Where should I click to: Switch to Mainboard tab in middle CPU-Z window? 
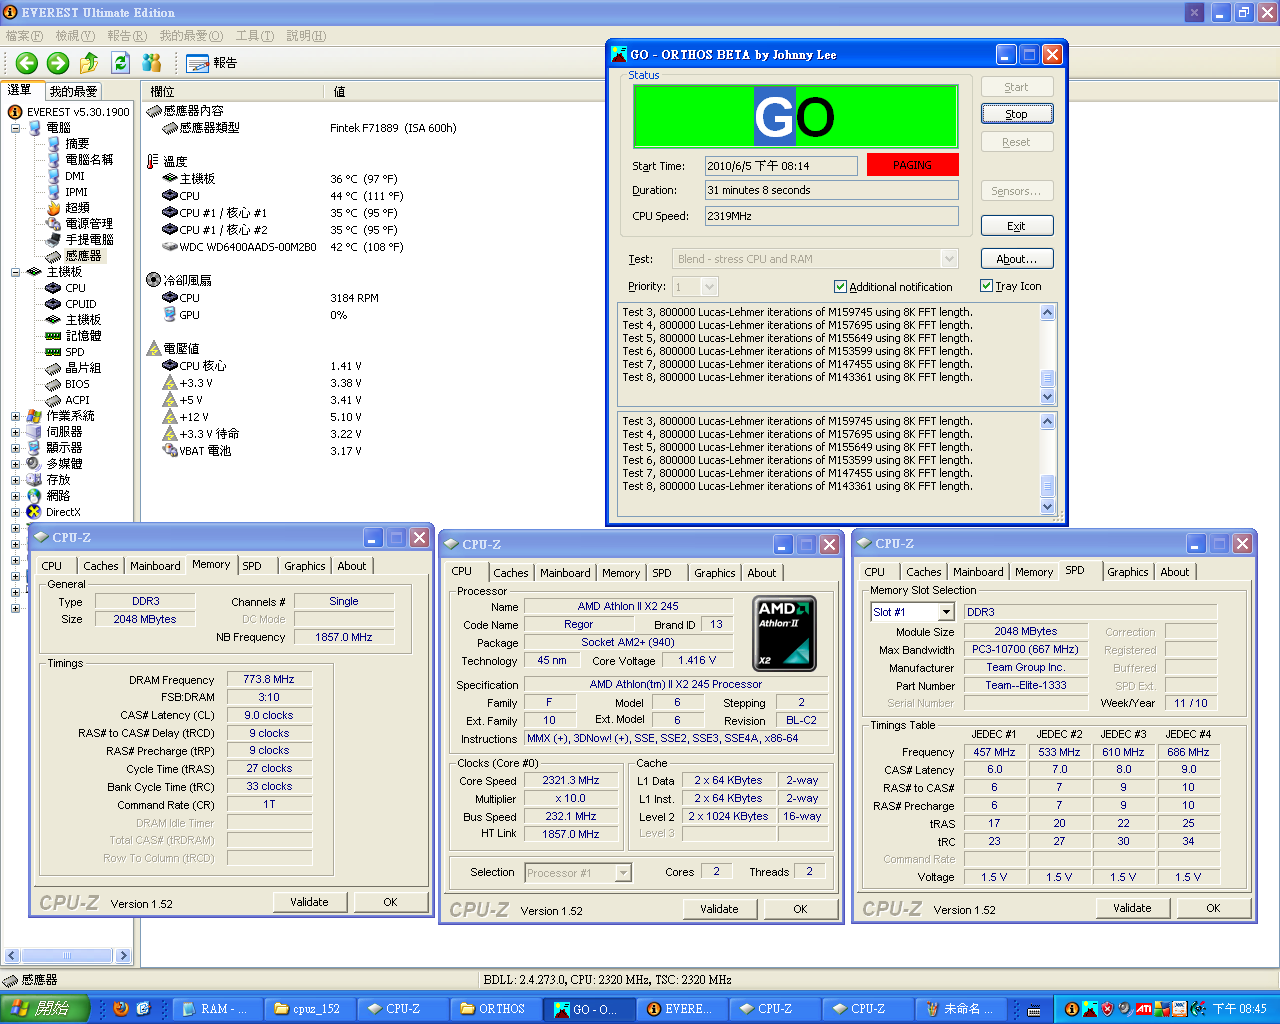565,573
